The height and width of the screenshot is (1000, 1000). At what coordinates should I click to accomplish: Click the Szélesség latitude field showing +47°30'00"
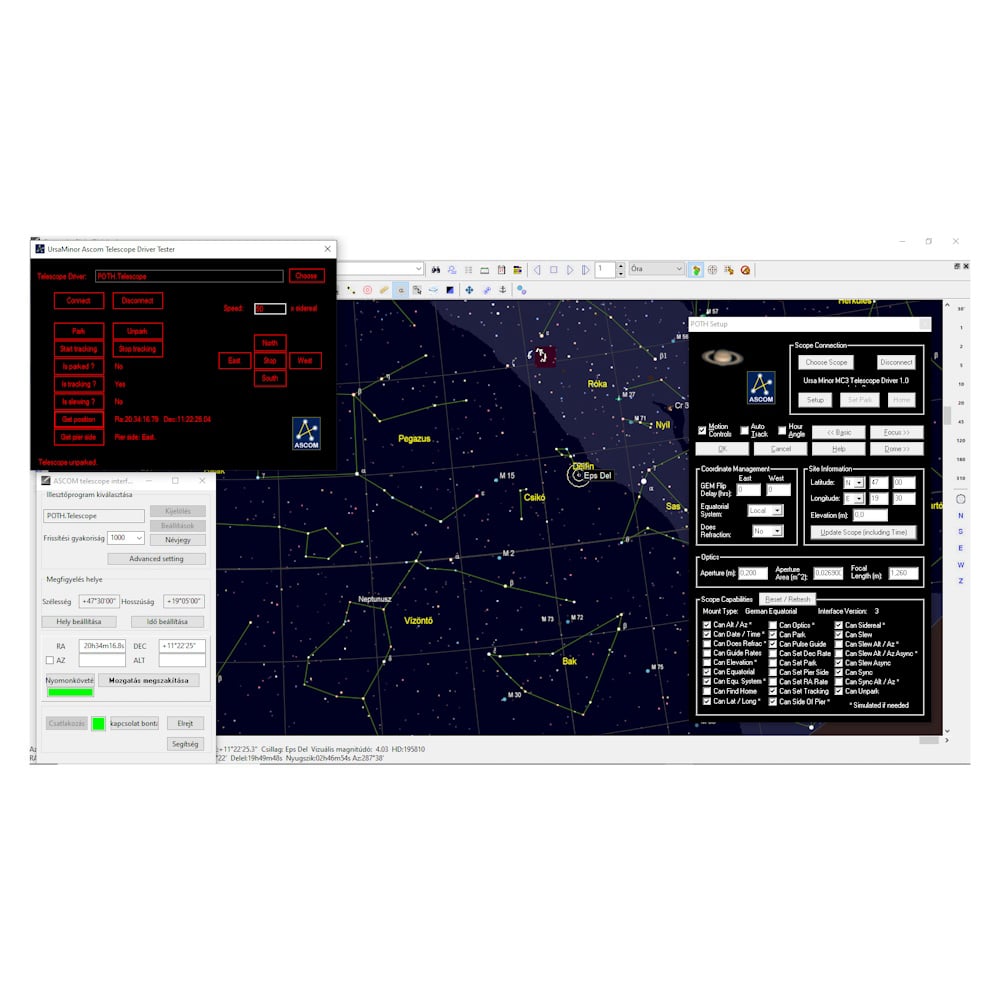pyautogui.click(x=99, y=601)
